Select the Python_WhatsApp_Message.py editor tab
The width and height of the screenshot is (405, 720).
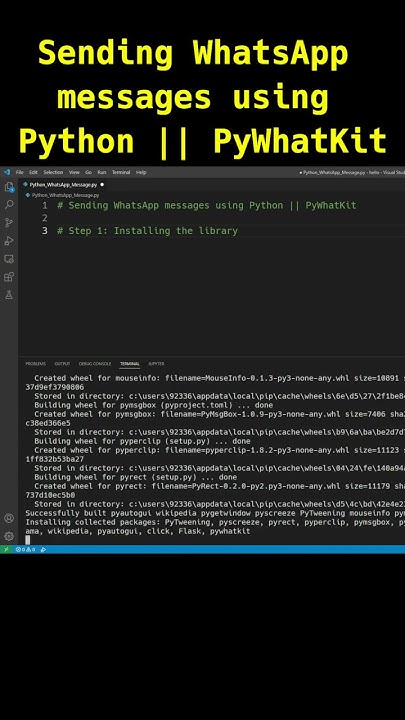[x=63, y=185]
